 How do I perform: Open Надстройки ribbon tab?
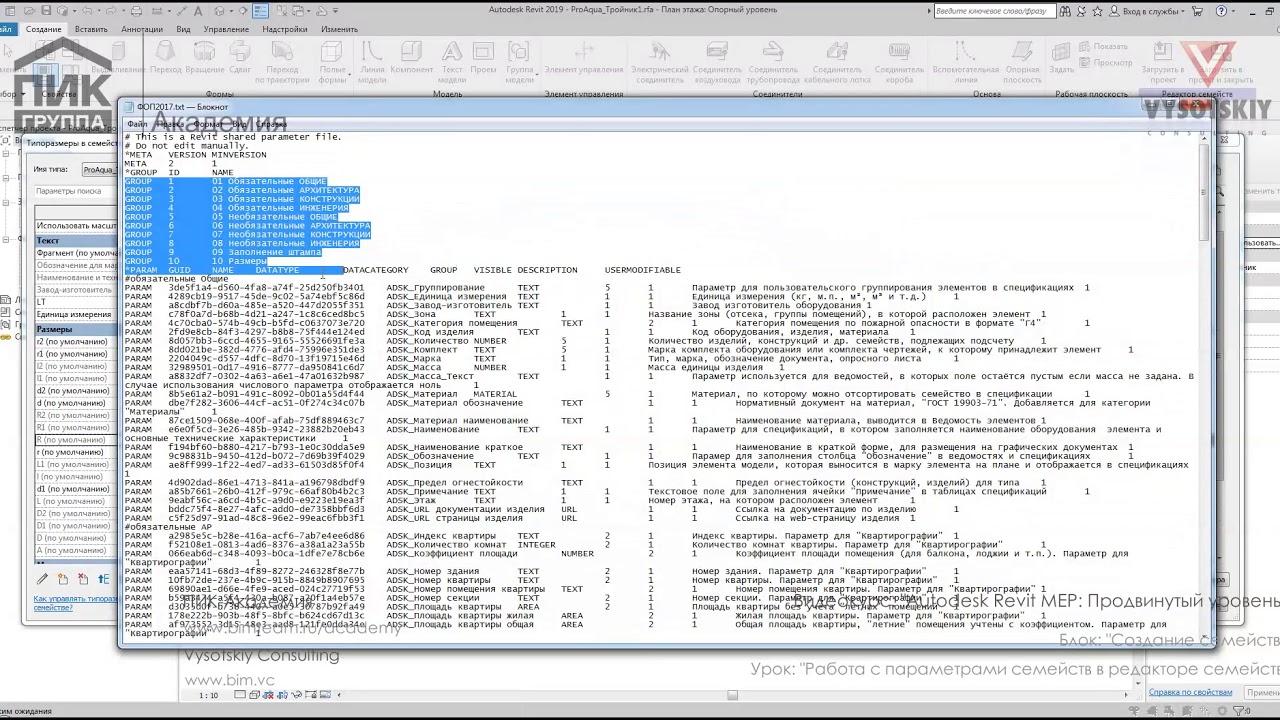pos(285,29)
